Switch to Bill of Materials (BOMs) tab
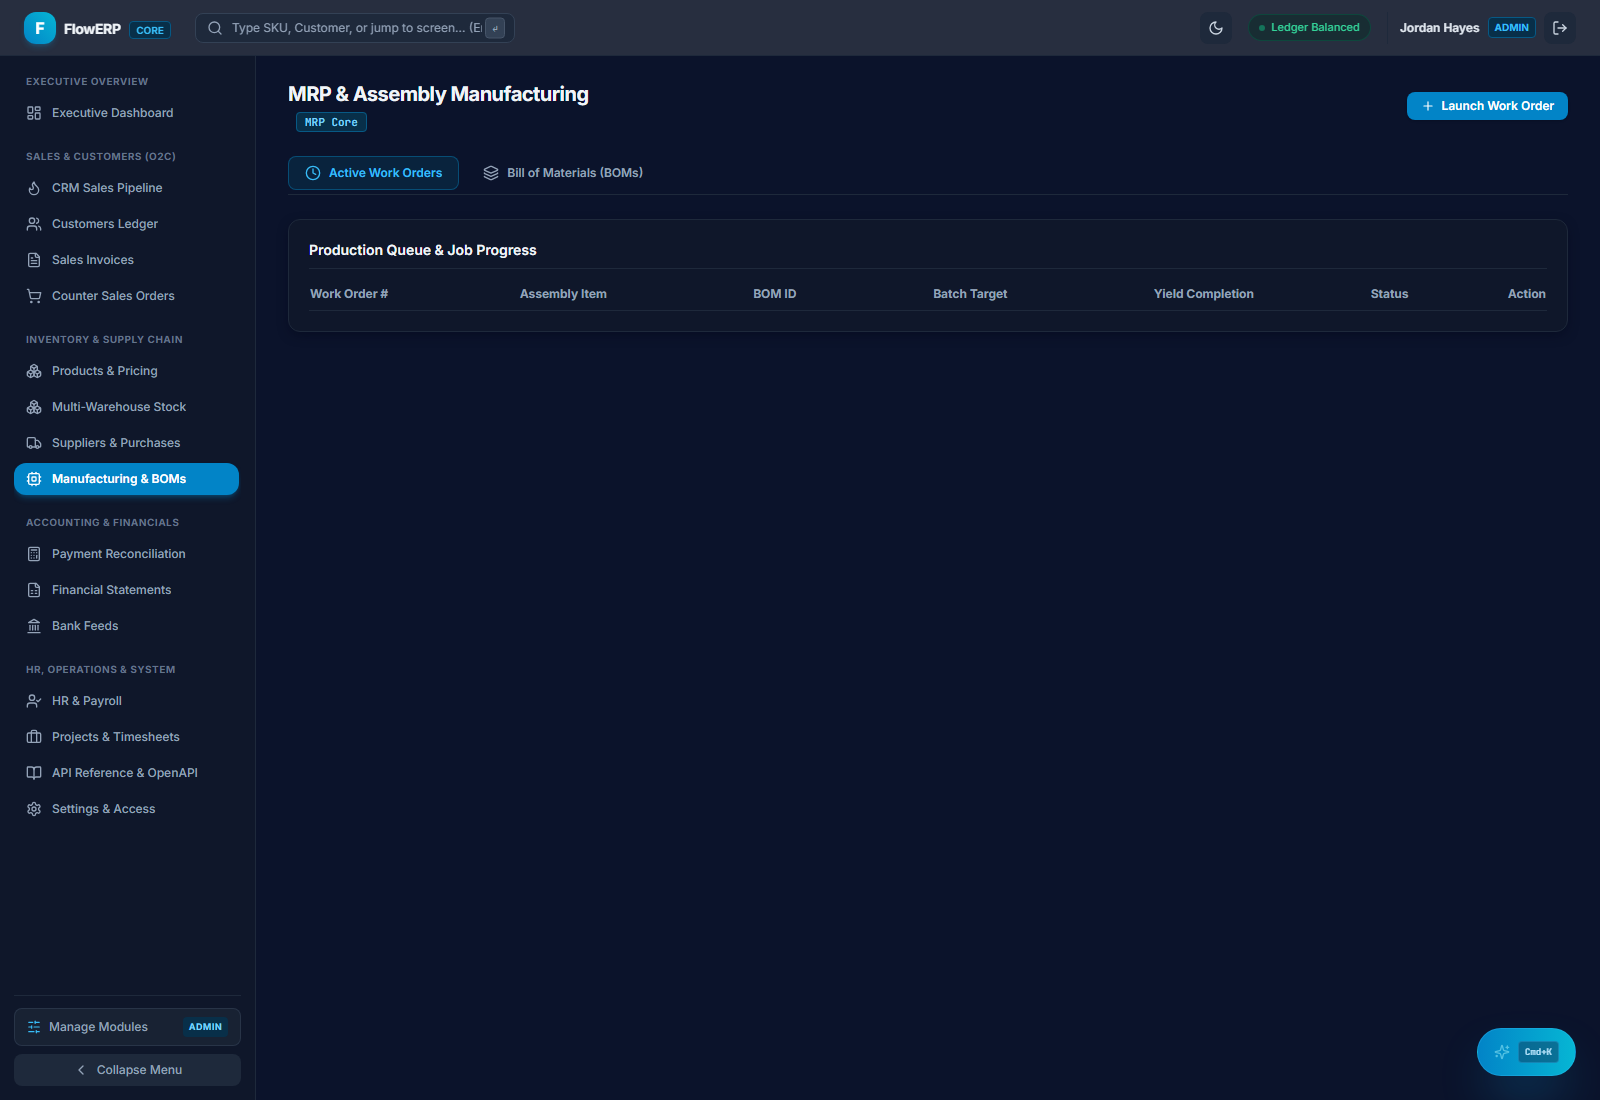Screen dimensions: 1600x1100 click(x=563, y=173)
